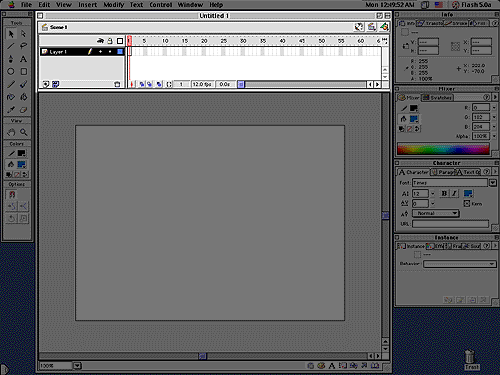
Task: Switch to the Stroke tab in Info panel
Action: point(456,23)
